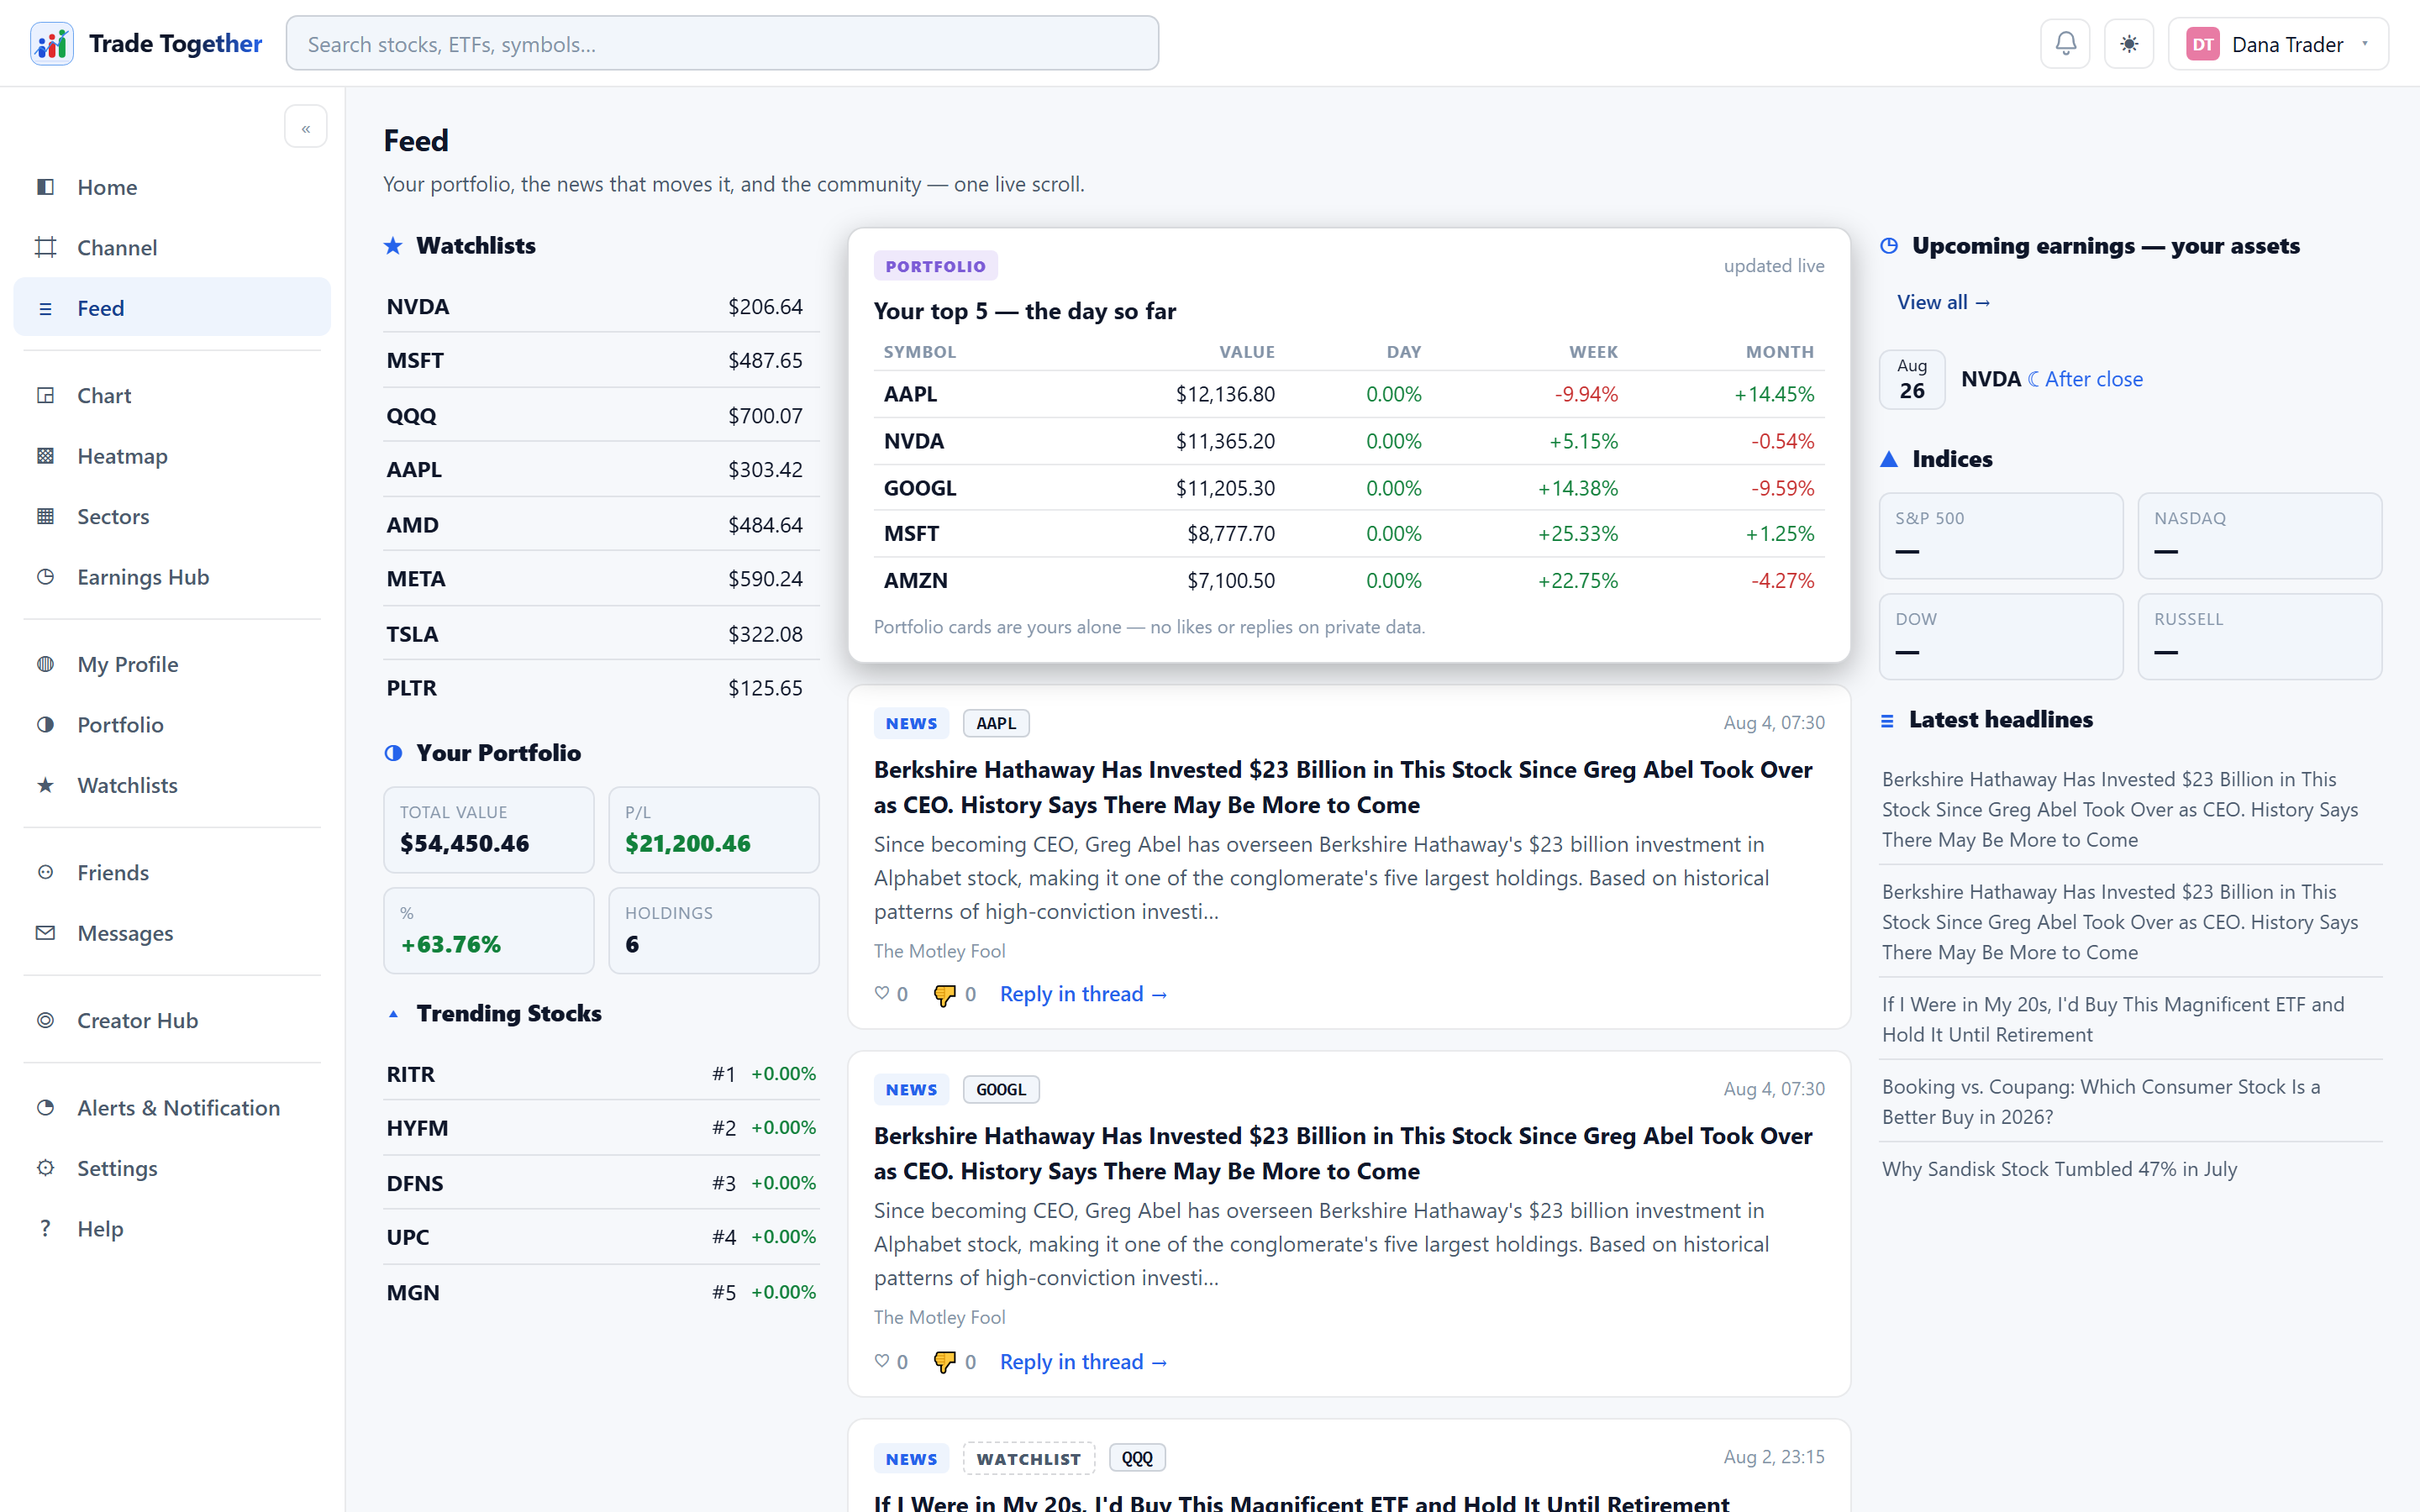Screen dimensions: 2420x1512
Task: Click the Watchlists star sidebar icon
Action: tap(45, 785)
